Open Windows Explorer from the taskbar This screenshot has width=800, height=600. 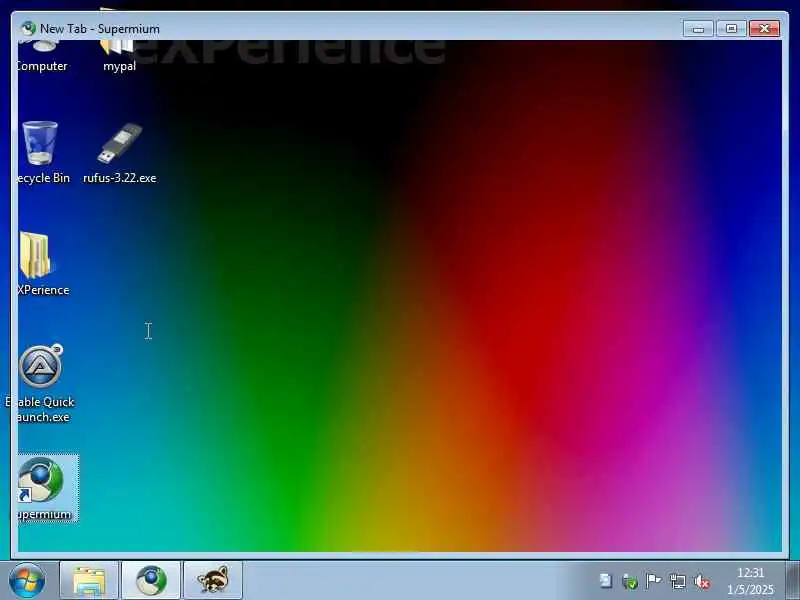click(89, 581)
